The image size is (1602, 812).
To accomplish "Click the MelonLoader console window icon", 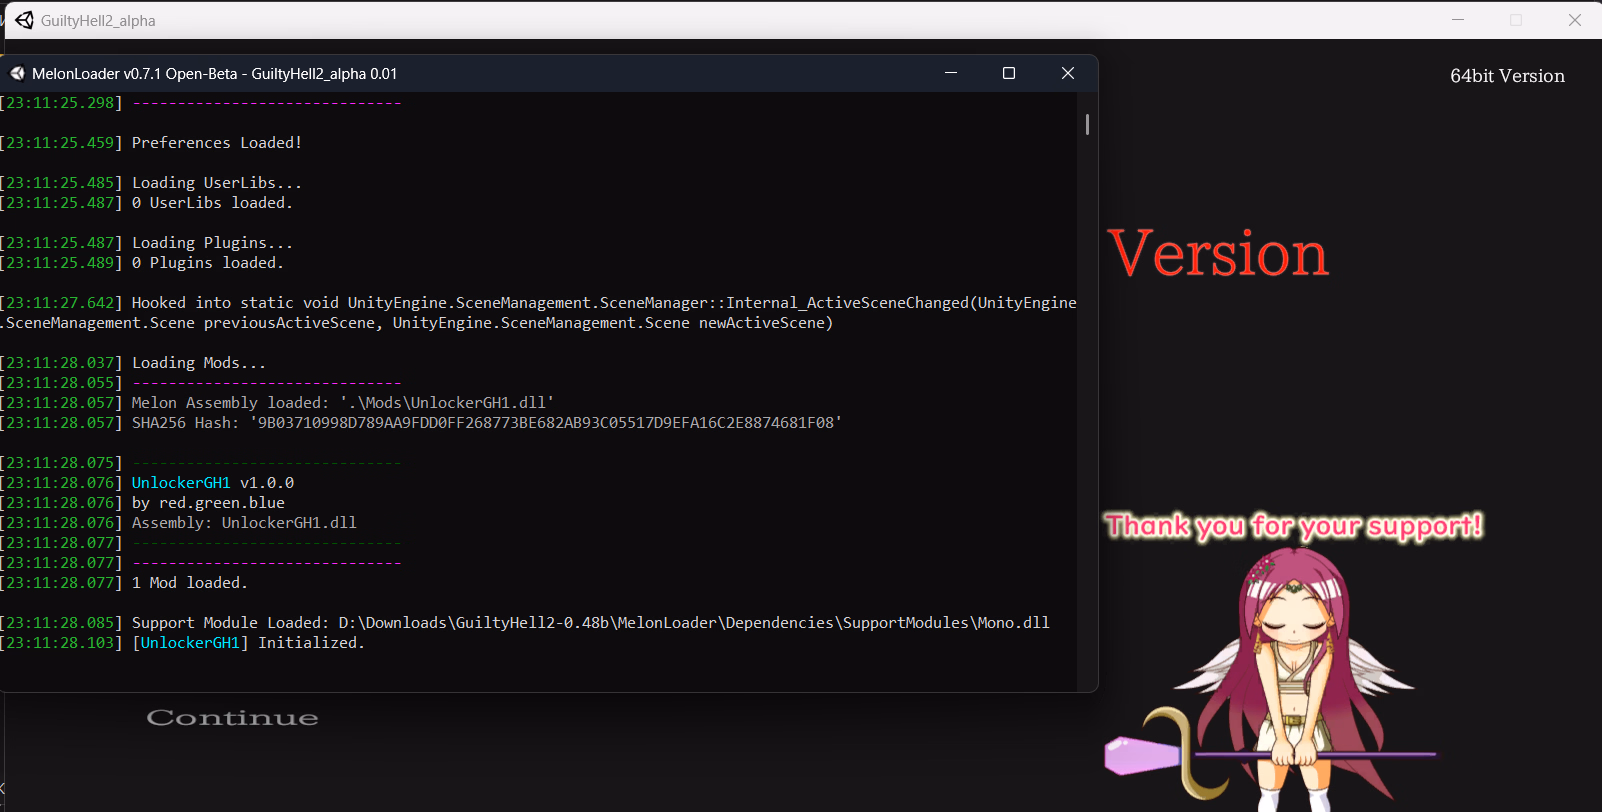I will point(17,73).
